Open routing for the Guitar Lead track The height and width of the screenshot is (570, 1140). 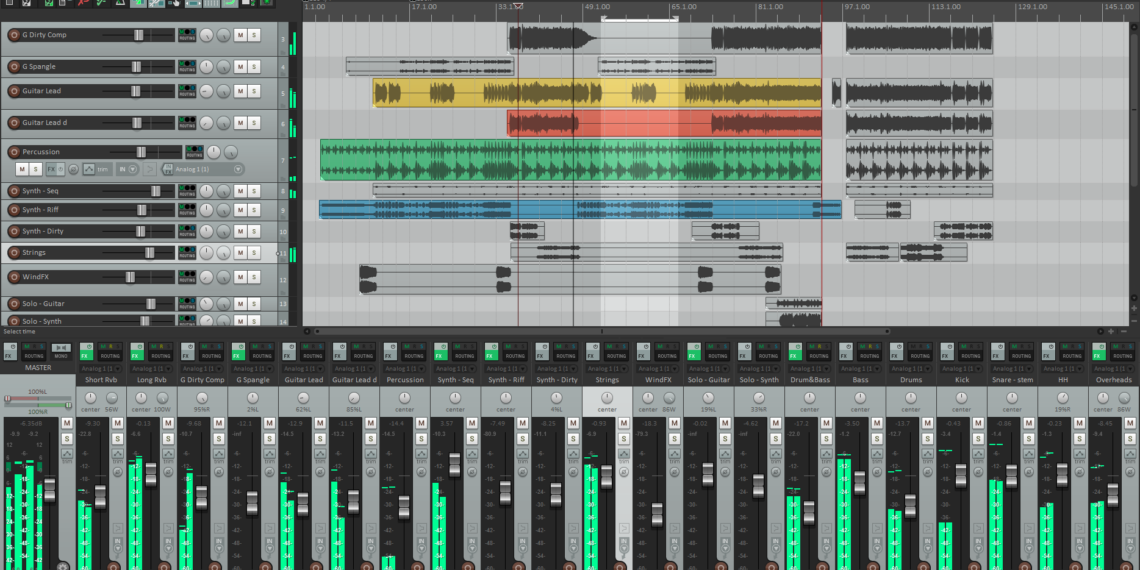coord(186,91)
